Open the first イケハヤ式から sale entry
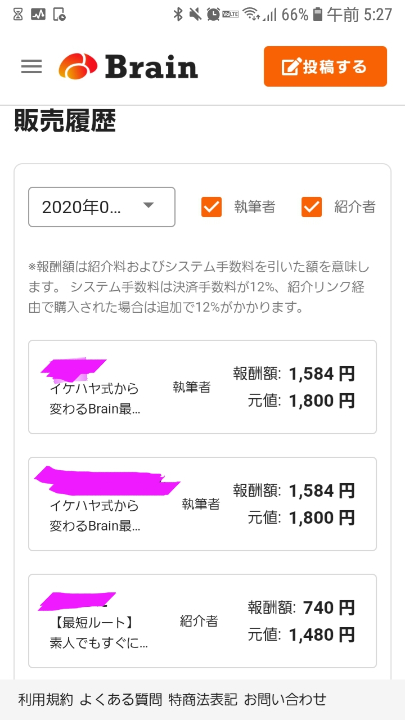Image resolution: width=405 pixels, height=720 pixels. coord(202,387)
